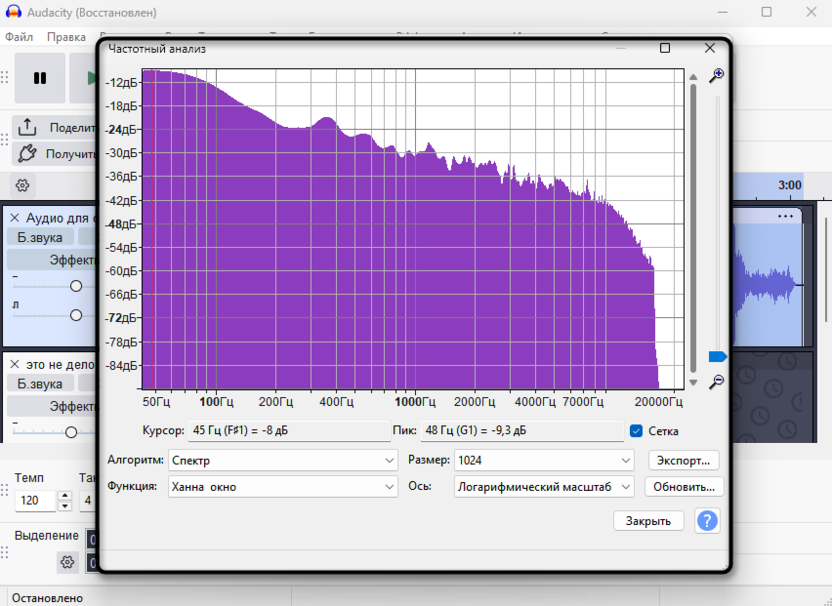
Task: Click the -48дБ level axis label
Action: (x=121, y=224)
